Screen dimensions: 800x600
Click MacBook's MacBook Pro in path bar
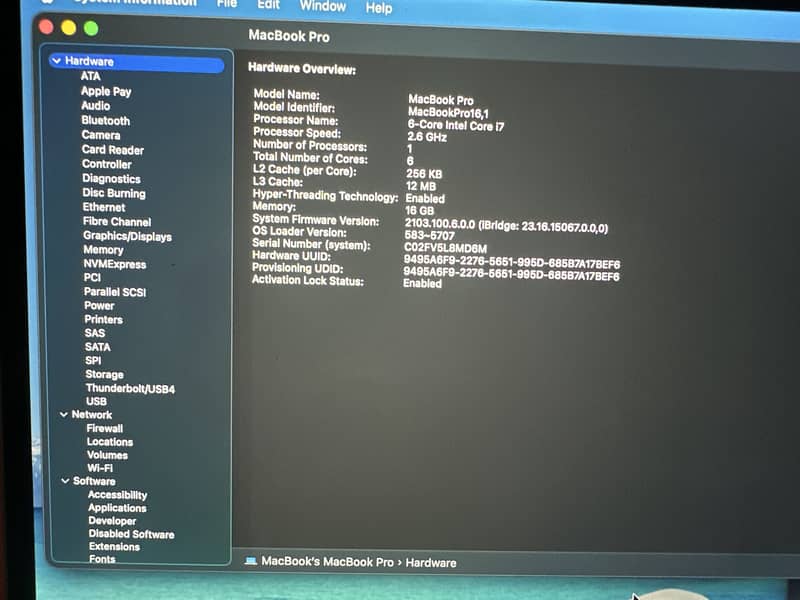pos(327,562)
